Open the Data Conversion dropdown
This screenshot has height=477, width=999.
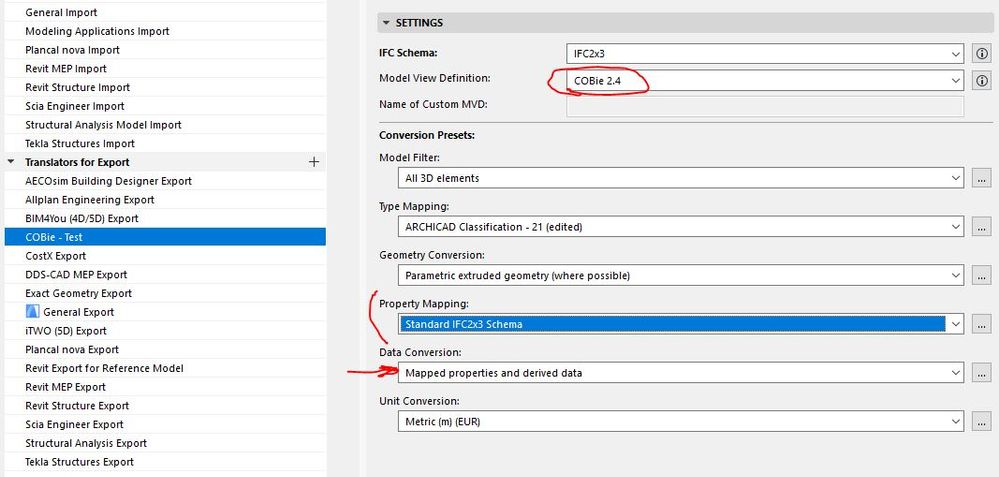[681, 373]
